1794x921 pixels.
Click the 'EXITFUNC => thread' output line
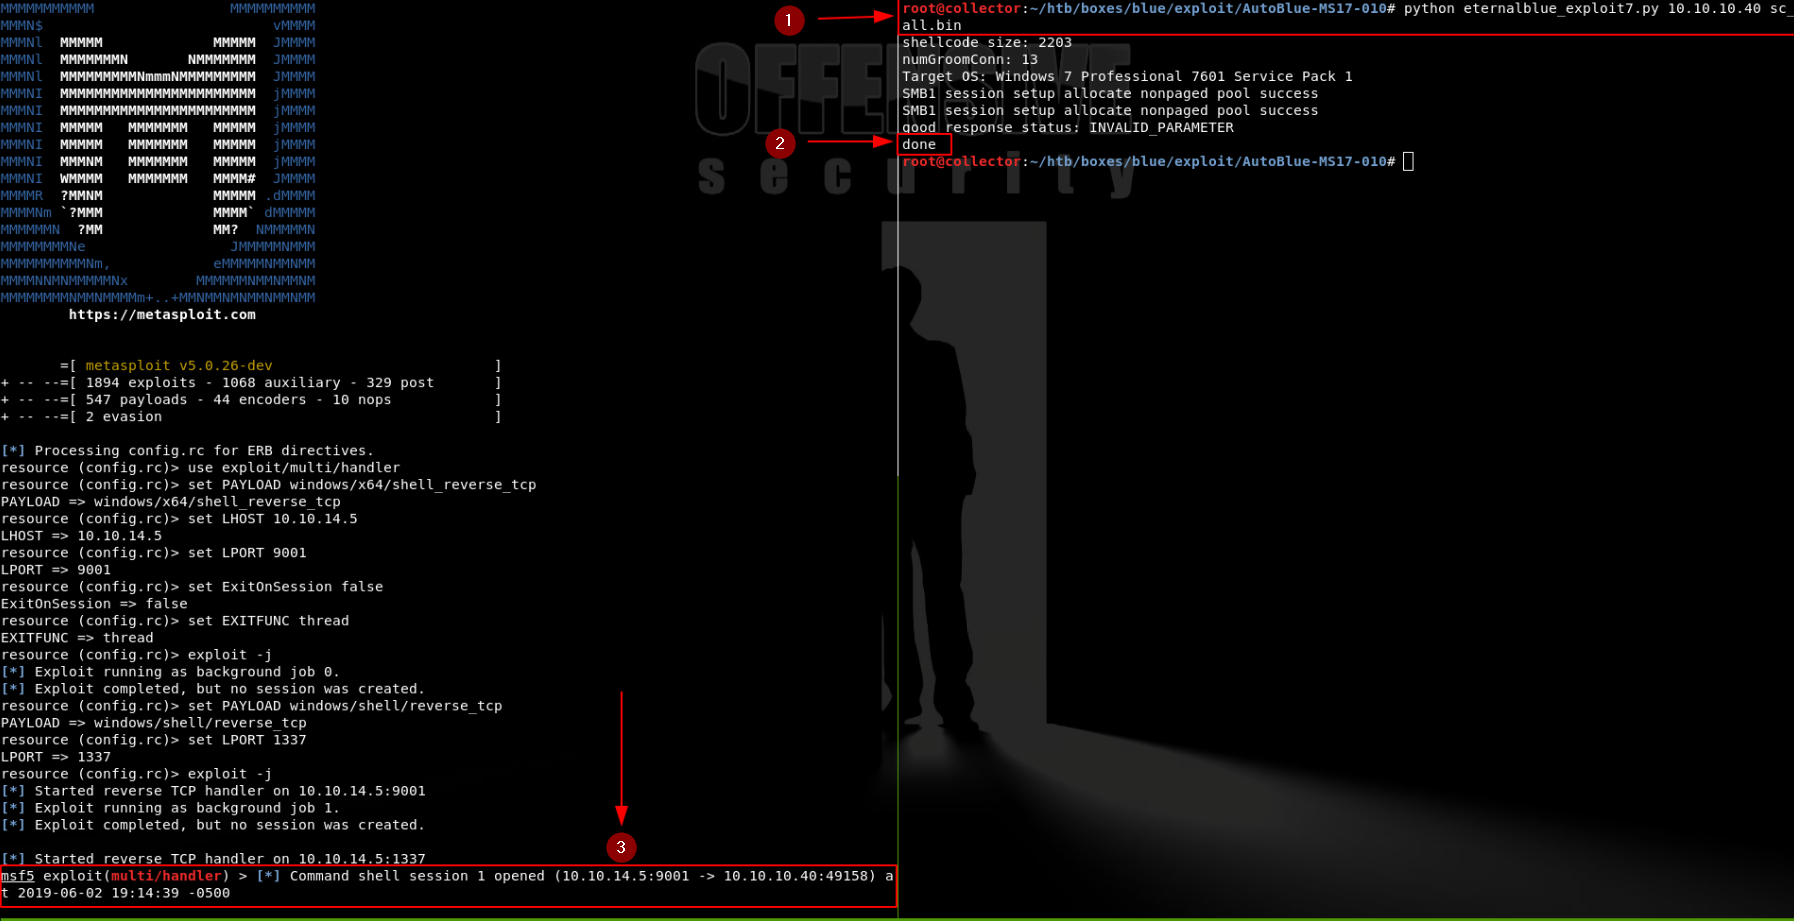(77, 638)
